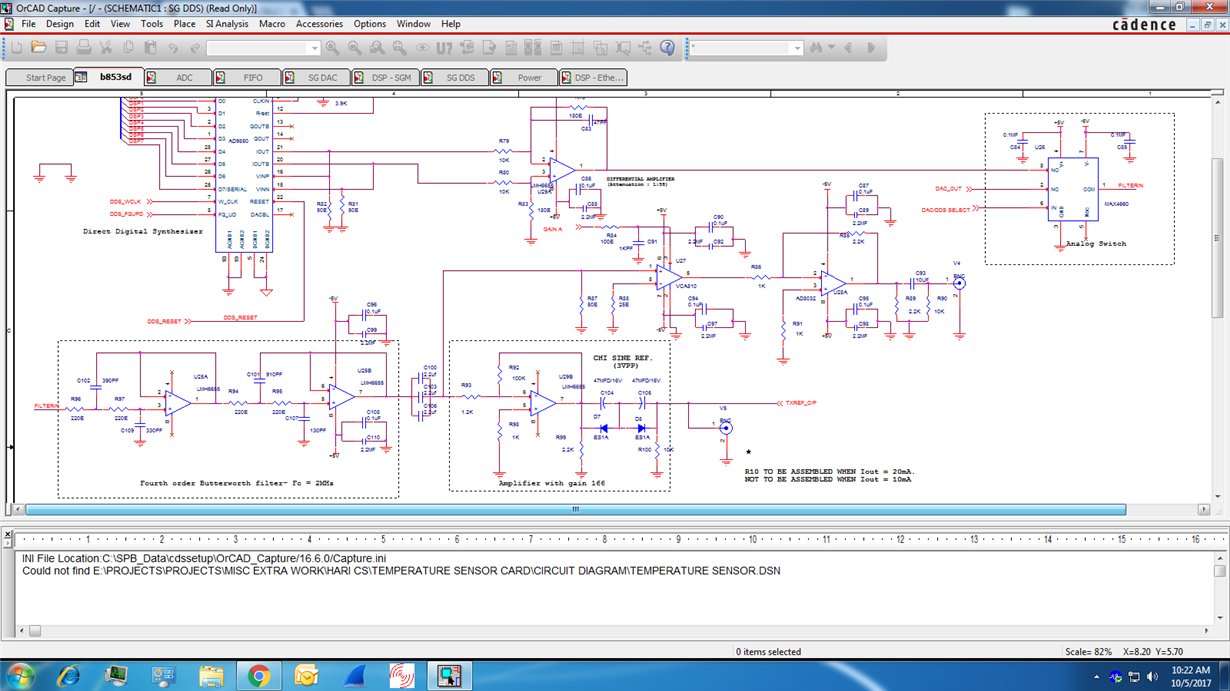Image resolution: width=1230 pixels, height=691 pixels.
Task: Switch to the FIFO schematic tab
Action: tap(247, 77)
